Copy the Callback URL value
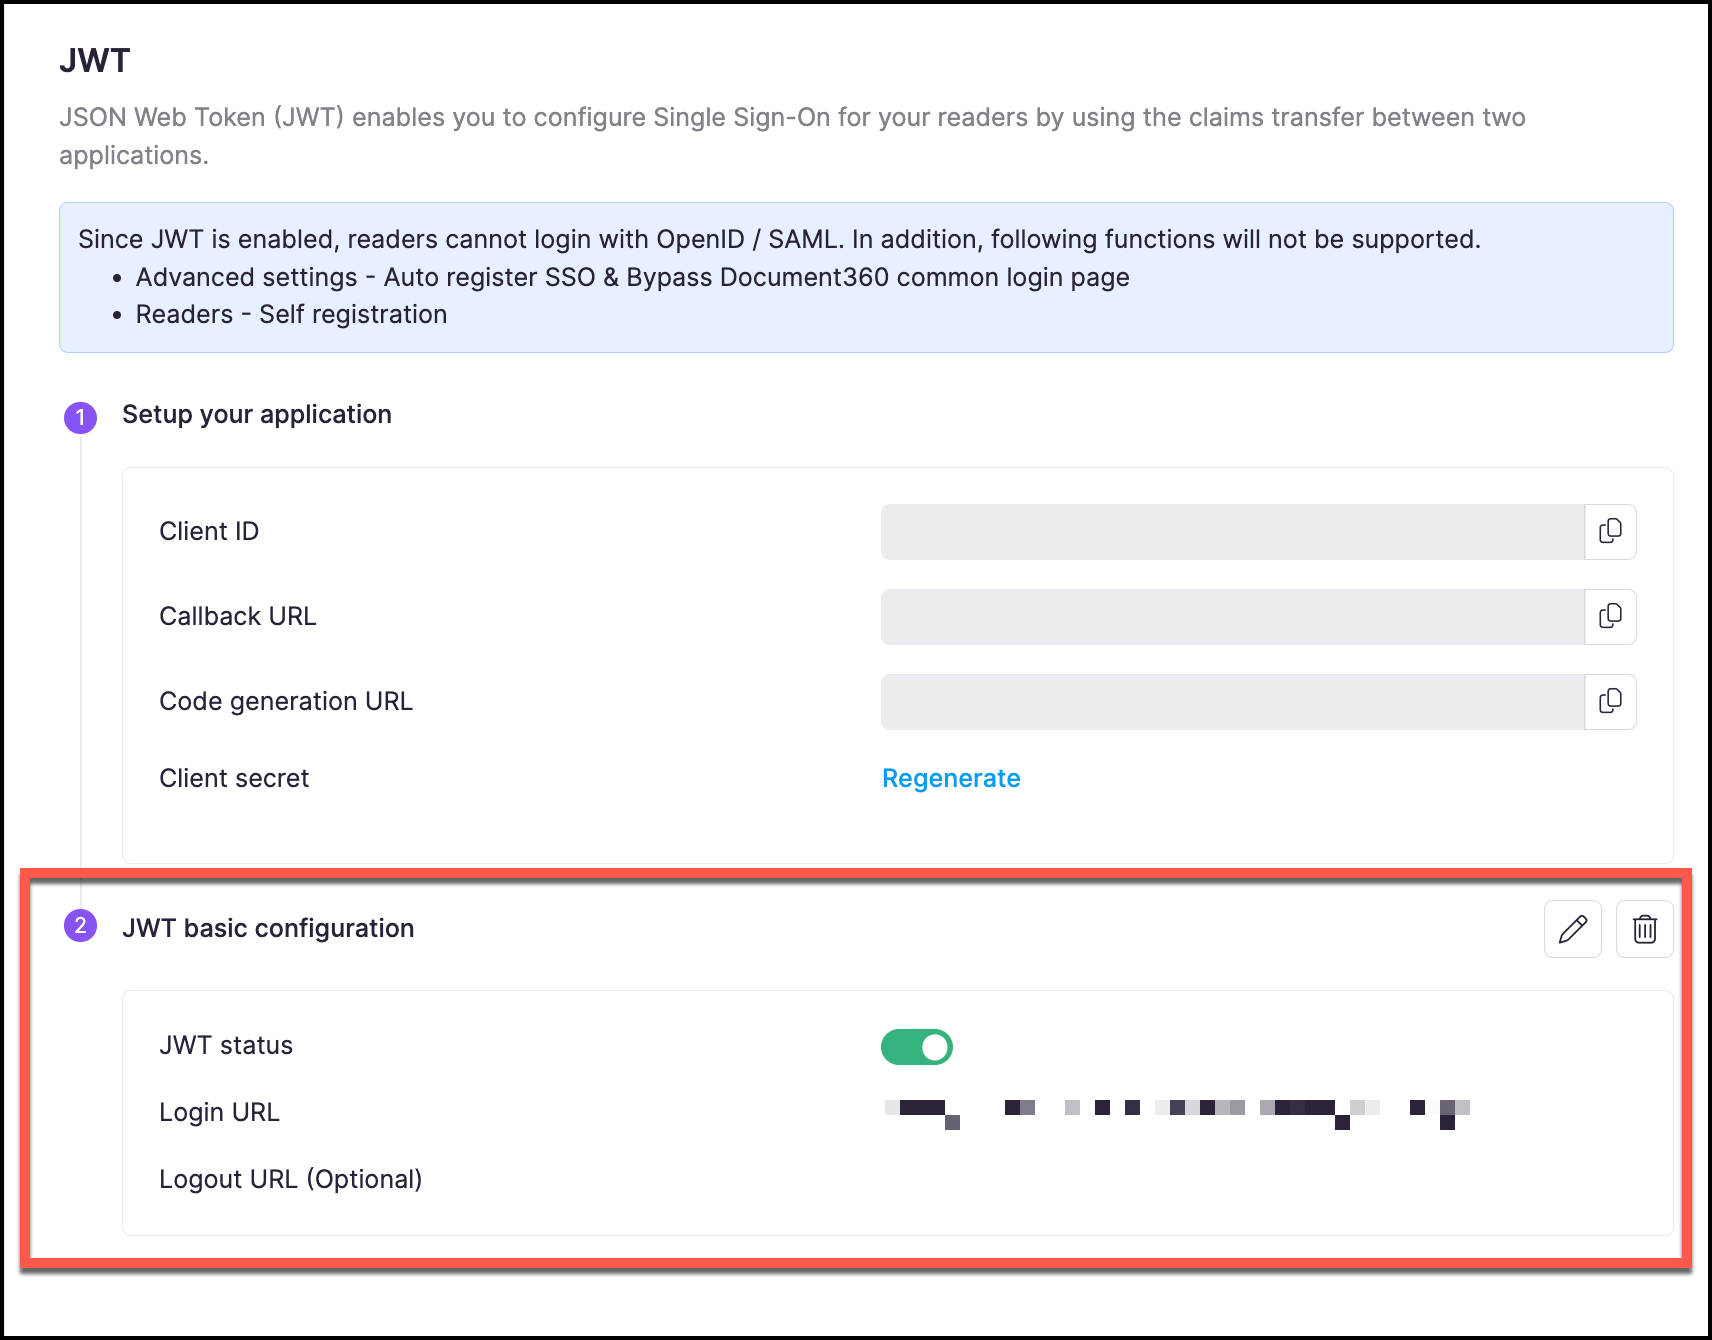Viewport: 1712px width, 1340px height. tap(1610, 616)
